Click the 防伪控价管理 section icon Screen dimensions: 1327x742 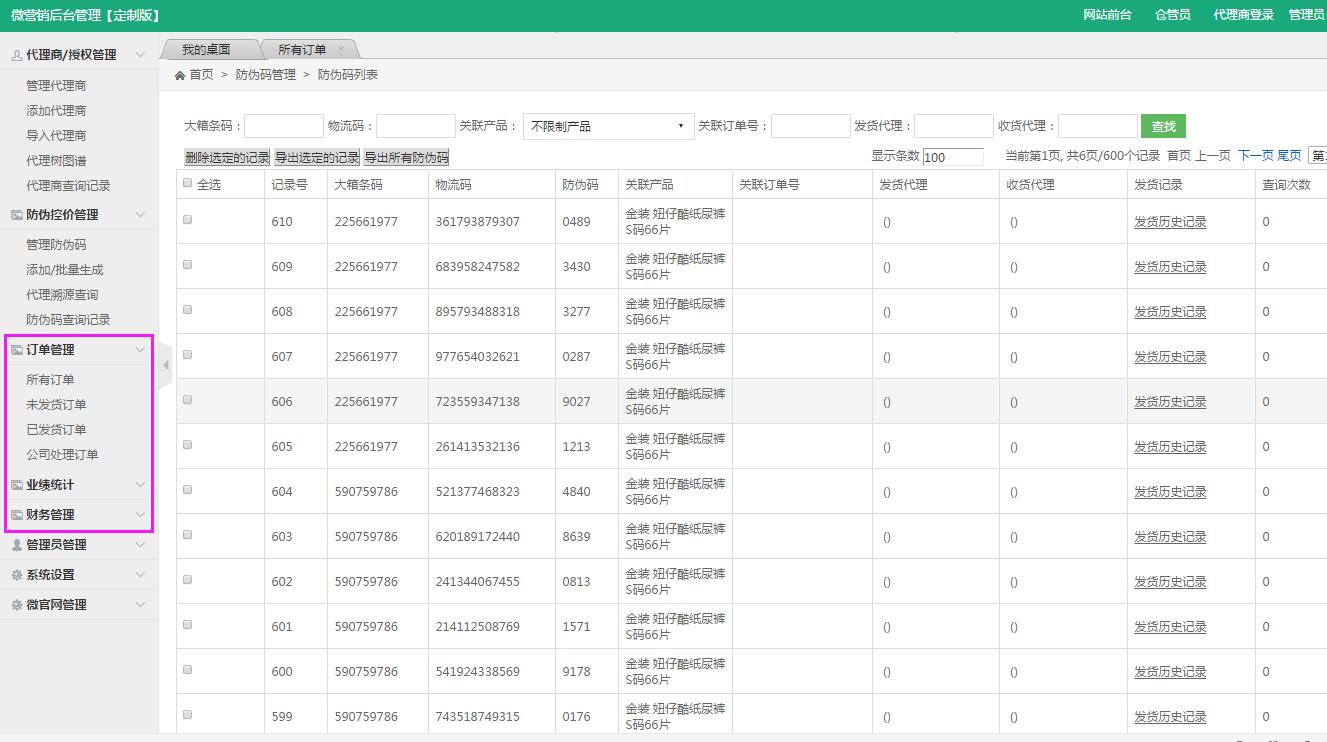[x=17, y=215]
